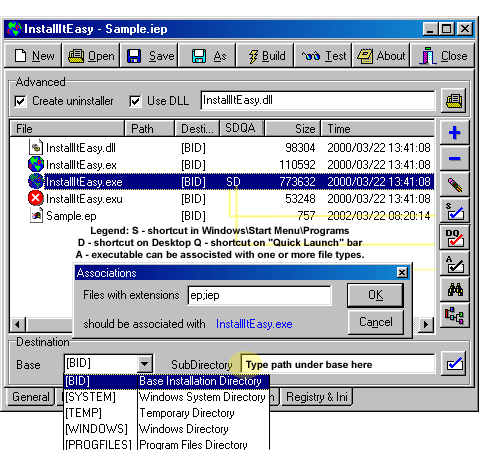Sort by File column header
The width and height of the screenshot is (479, 450).
[x=67, y=128]
